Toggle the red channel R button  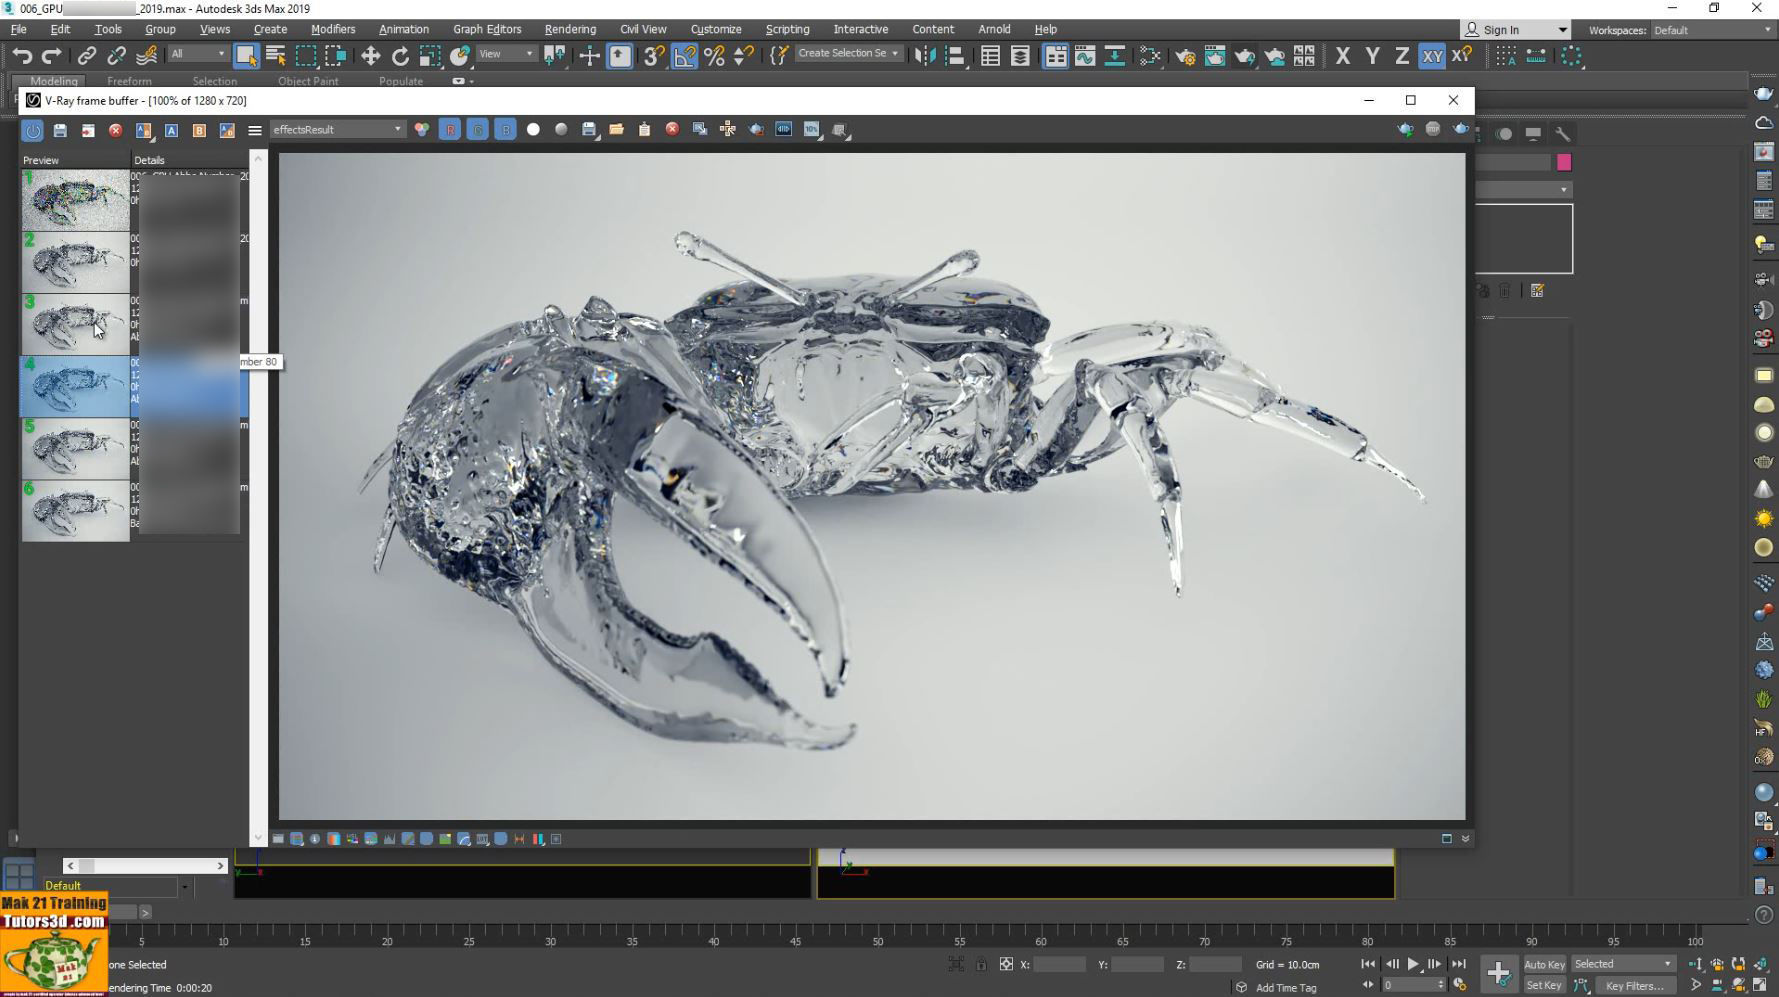click(x=449, y=129)
